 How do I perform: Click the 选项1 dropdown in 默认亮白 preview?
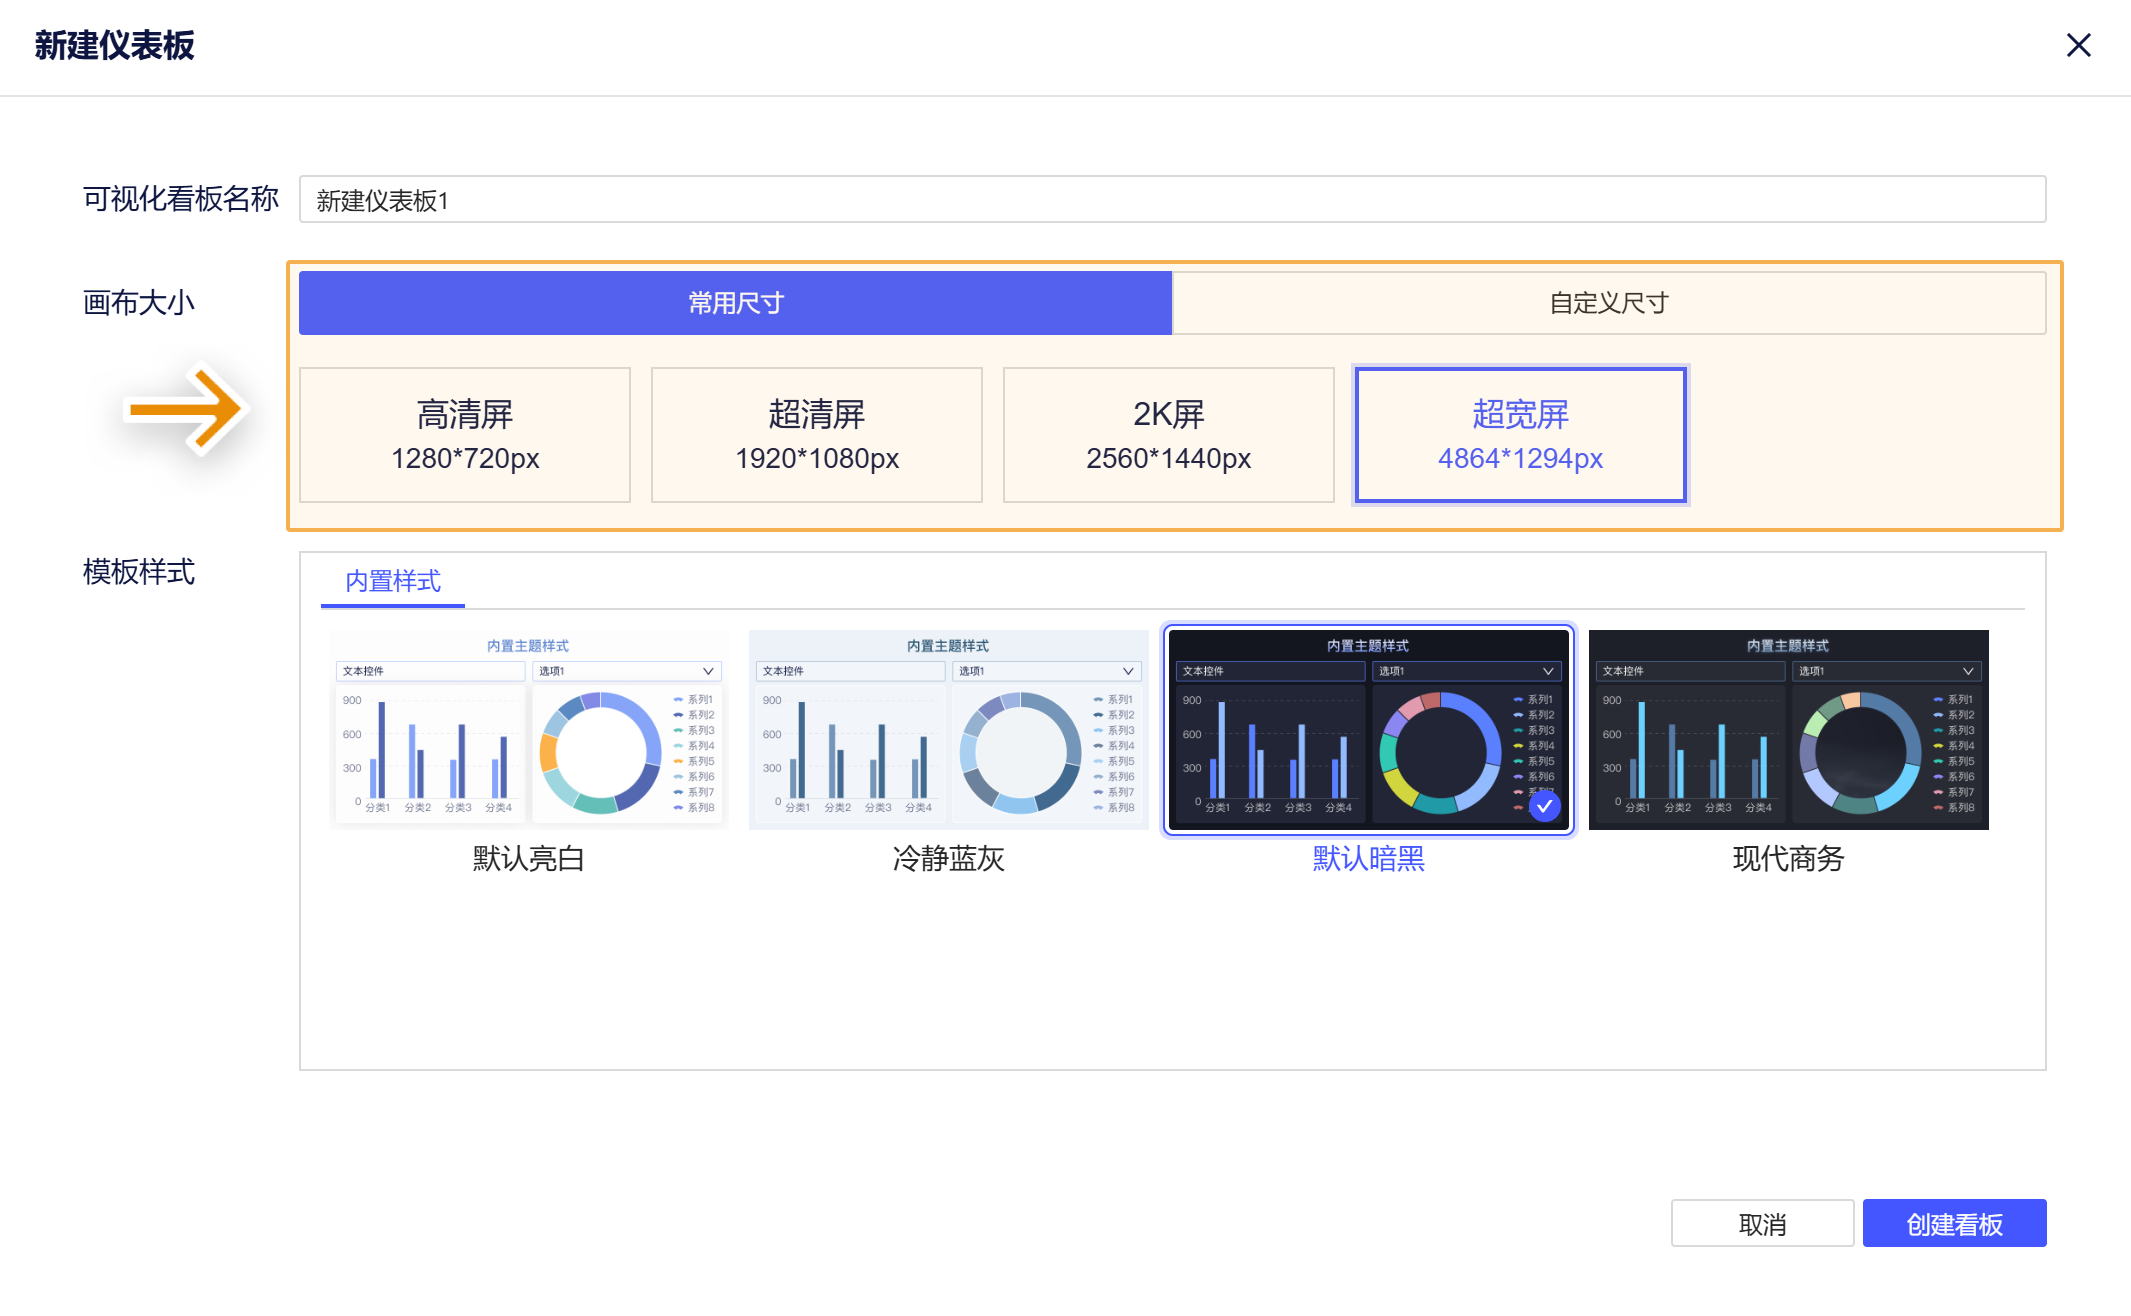pos(626,671)
